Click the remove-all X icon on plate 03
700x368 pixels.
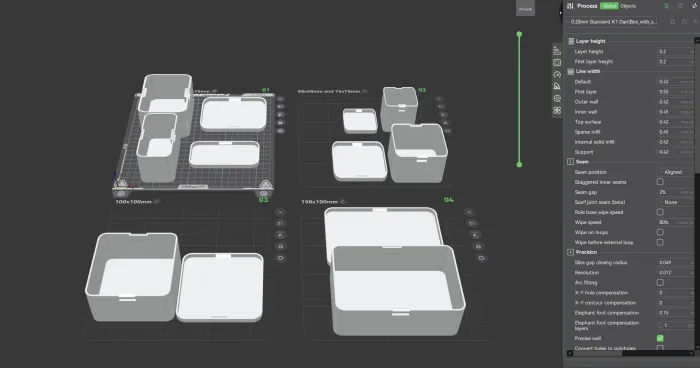[280, 212]
